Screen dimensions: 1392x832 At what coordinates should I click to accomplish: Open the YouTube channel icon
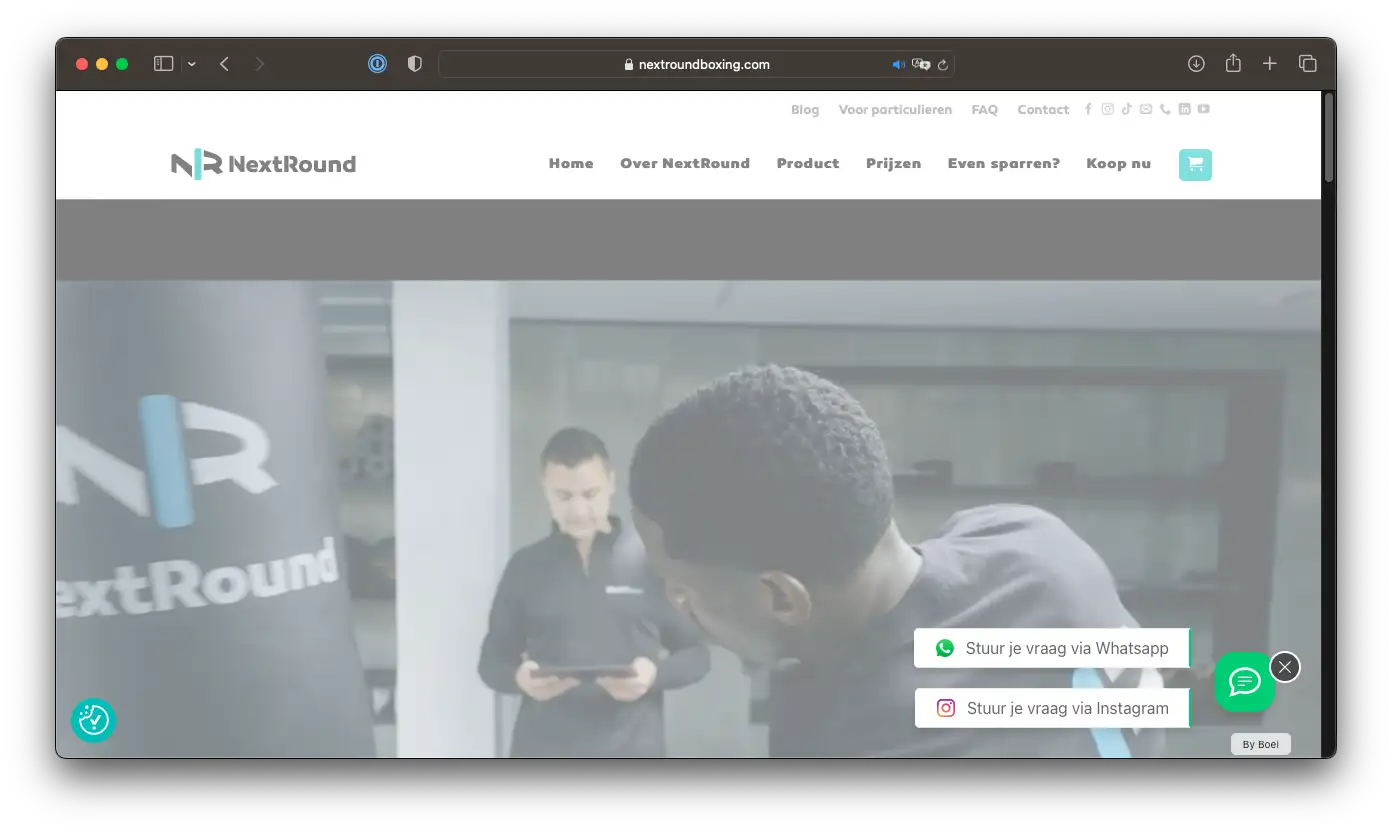click(x=1203, y=109)
